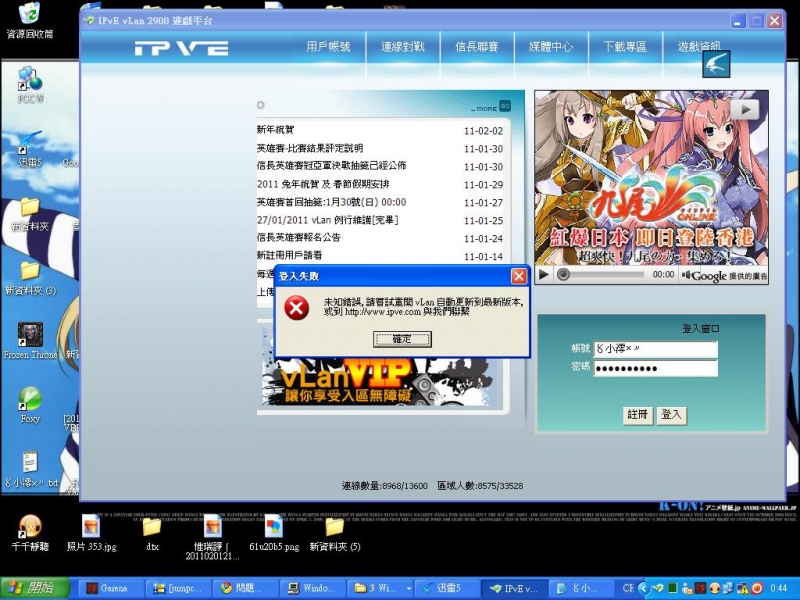The width and height of the screenshot is (800, 600).
Task: Click the bird logo icon under 遊戲資訊
Action: click(x=716, y=64)
